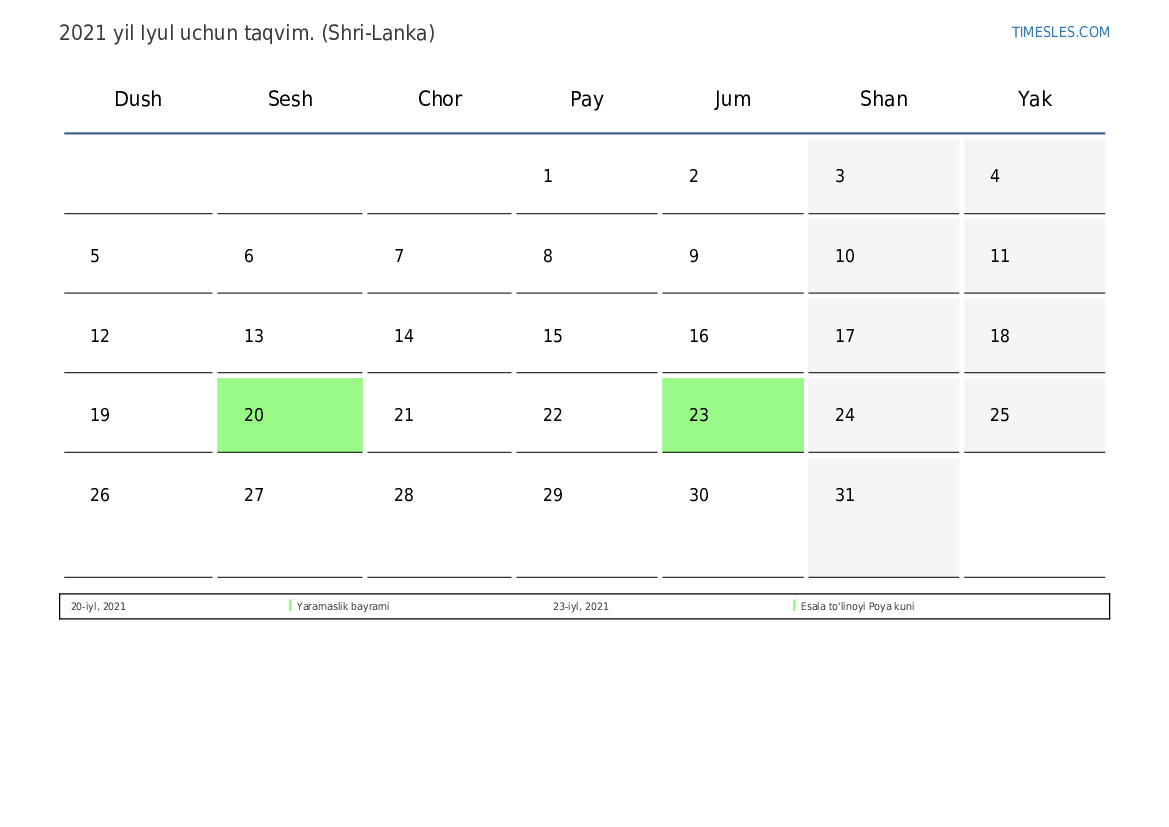The height and width of the screenshot is (827, 1169).
Task: Select day 12 in the calendar
Action: point(138,336)
